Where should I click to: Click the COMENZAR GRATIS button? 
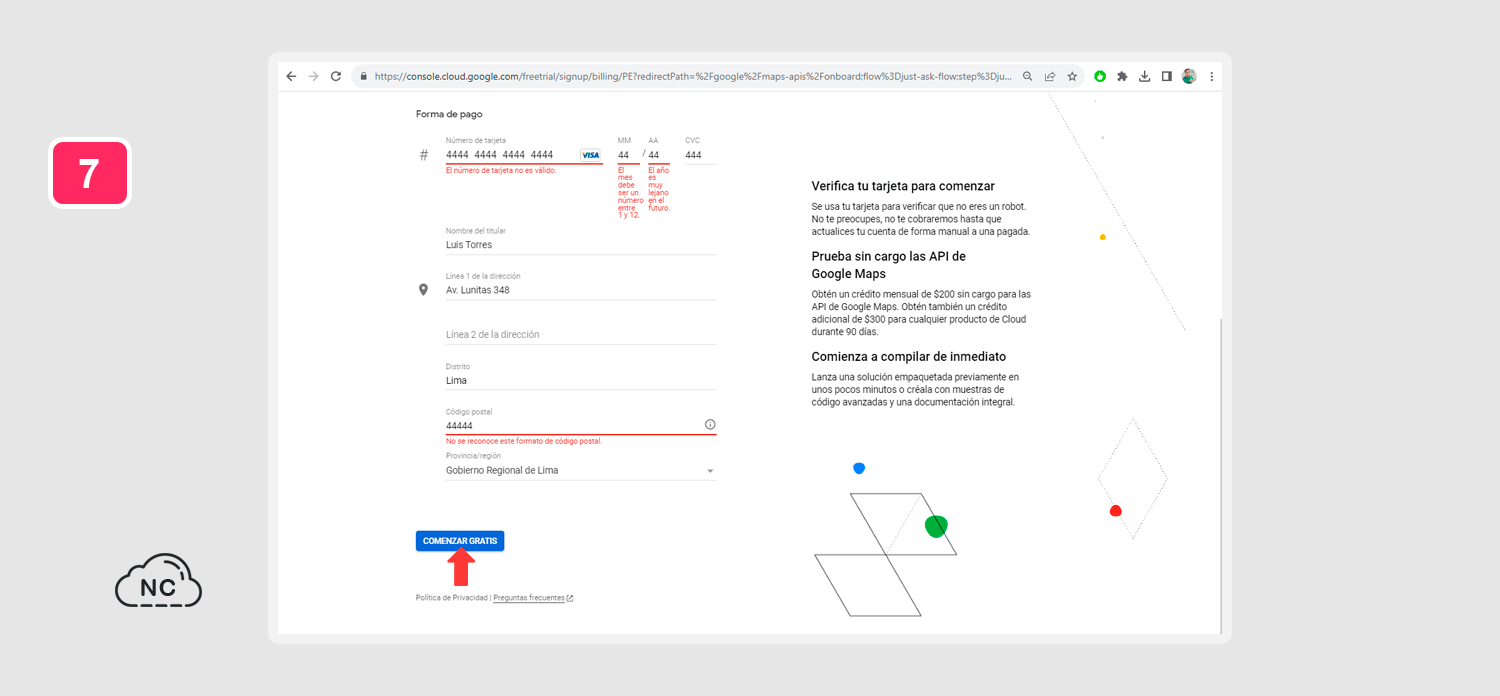coord(460,541)
